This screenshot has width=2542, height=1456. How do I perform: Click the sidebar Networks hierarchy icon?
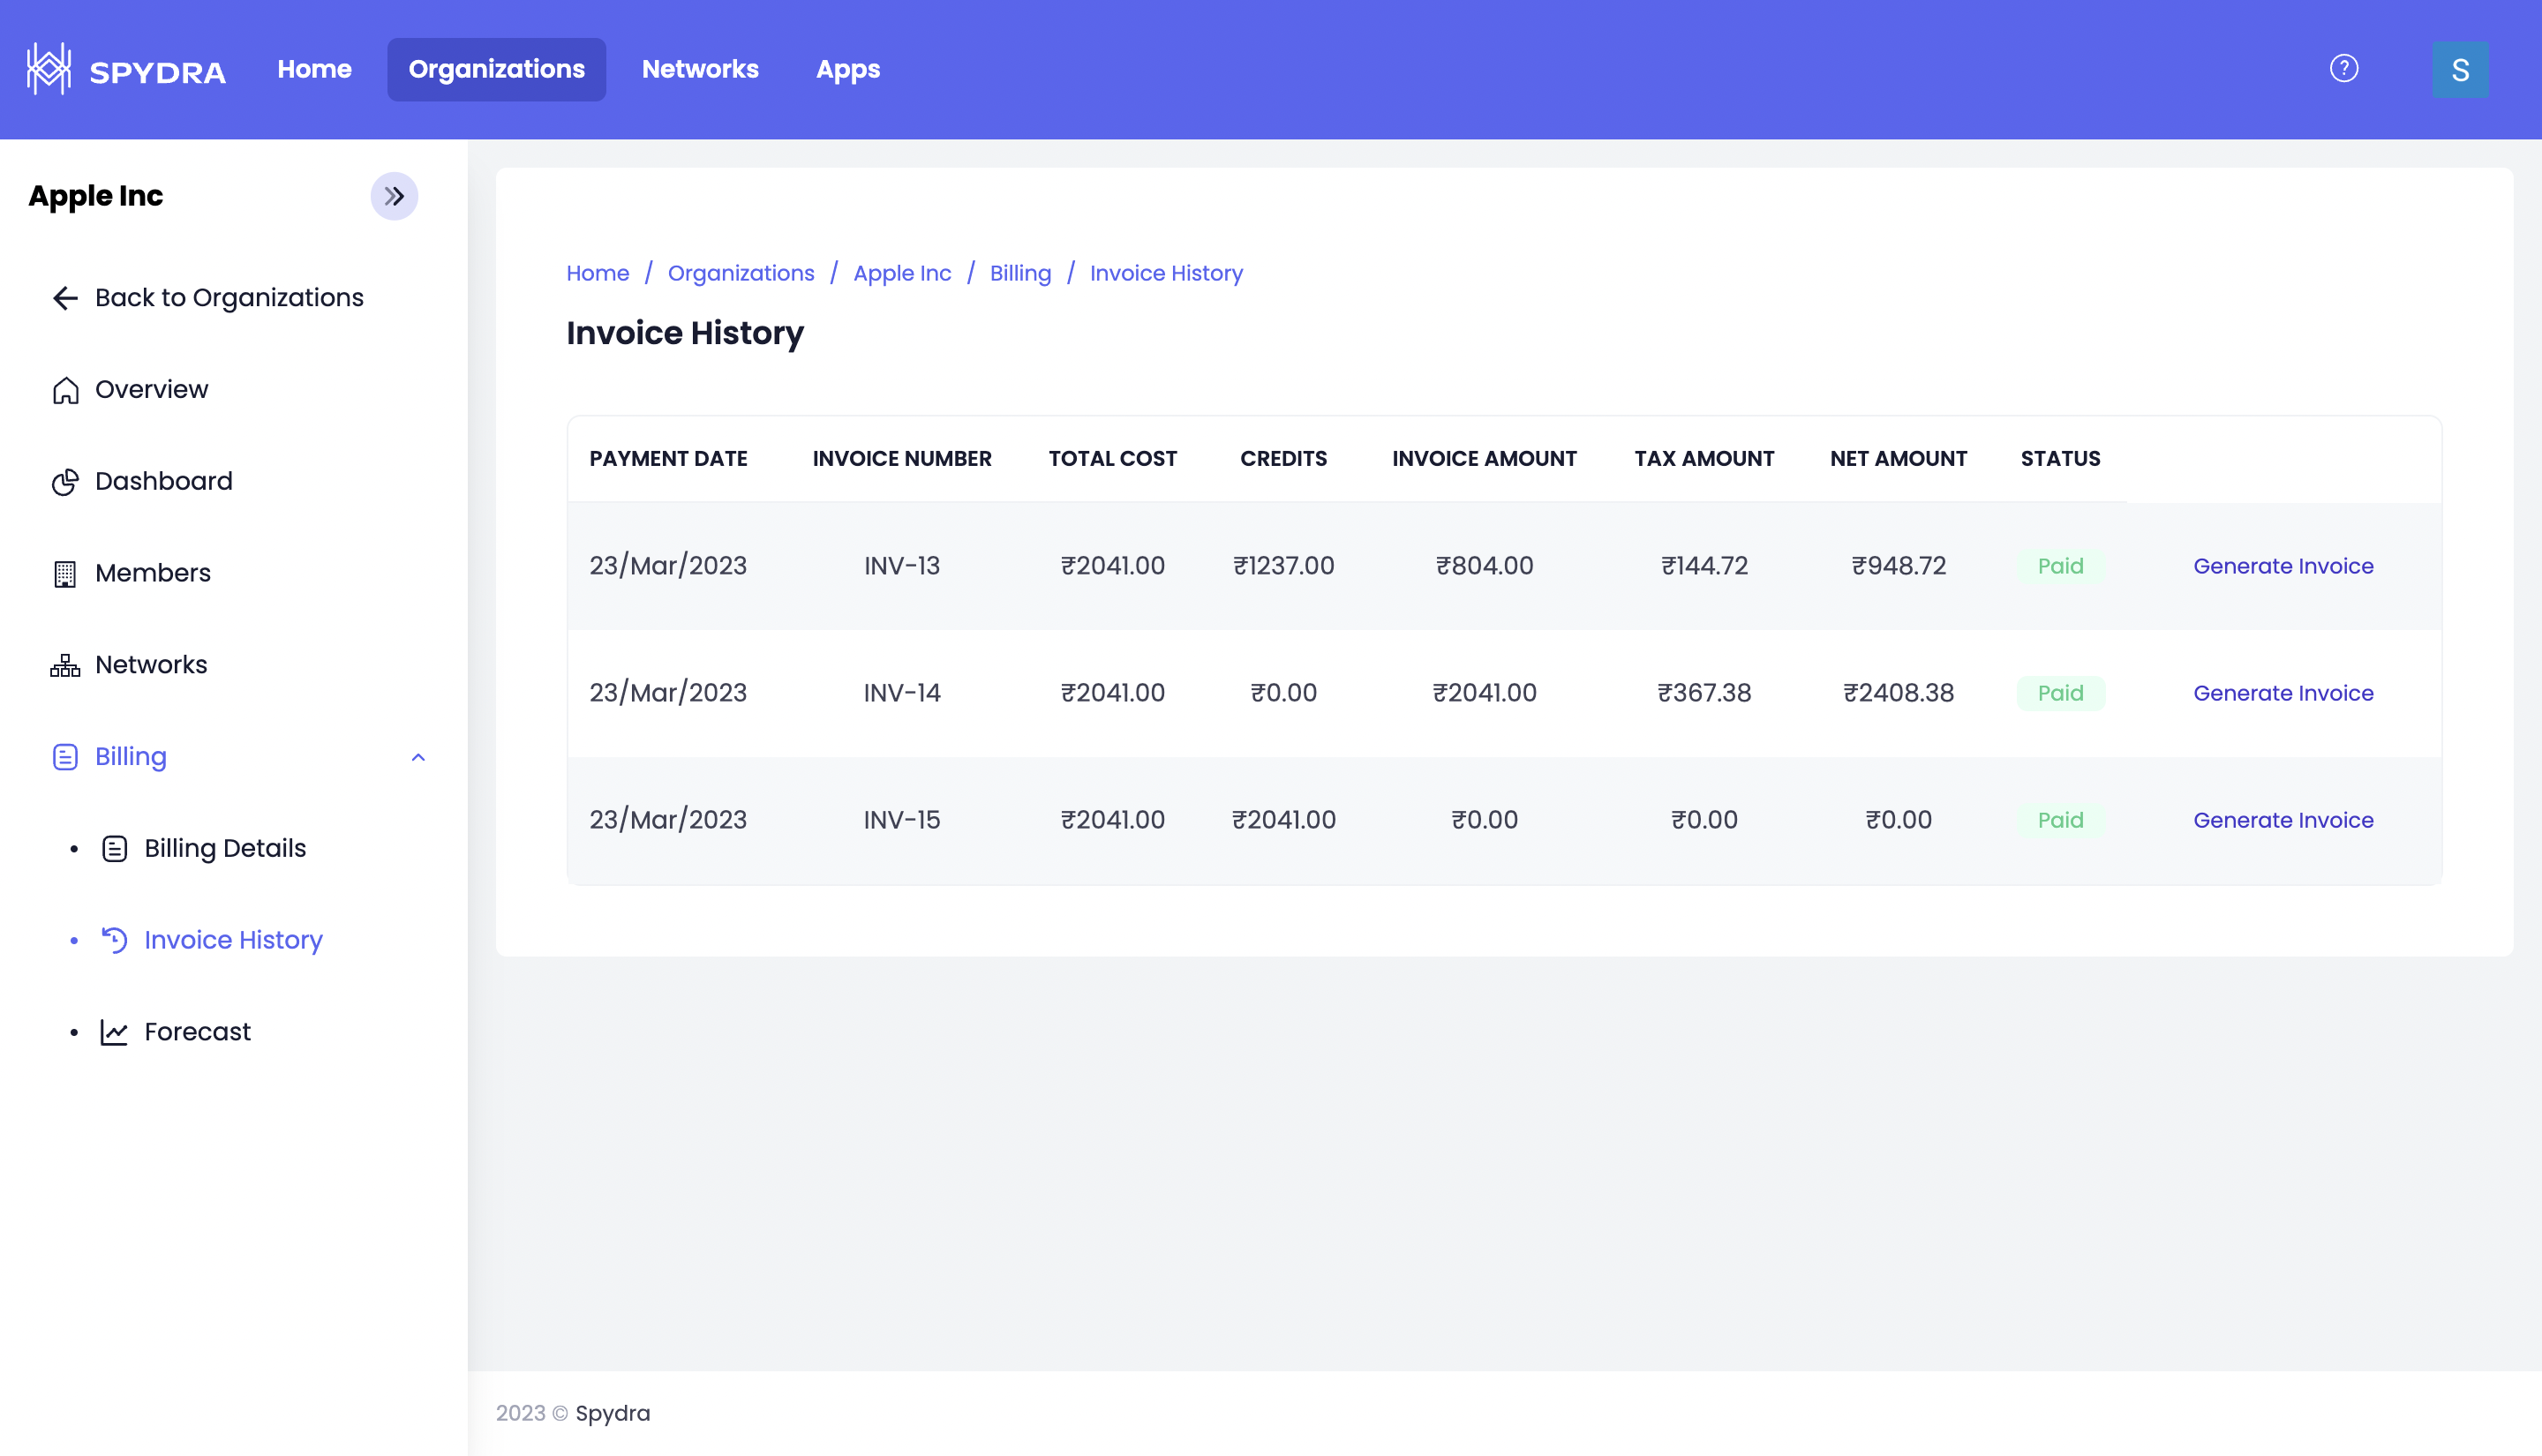pos(65,666)
